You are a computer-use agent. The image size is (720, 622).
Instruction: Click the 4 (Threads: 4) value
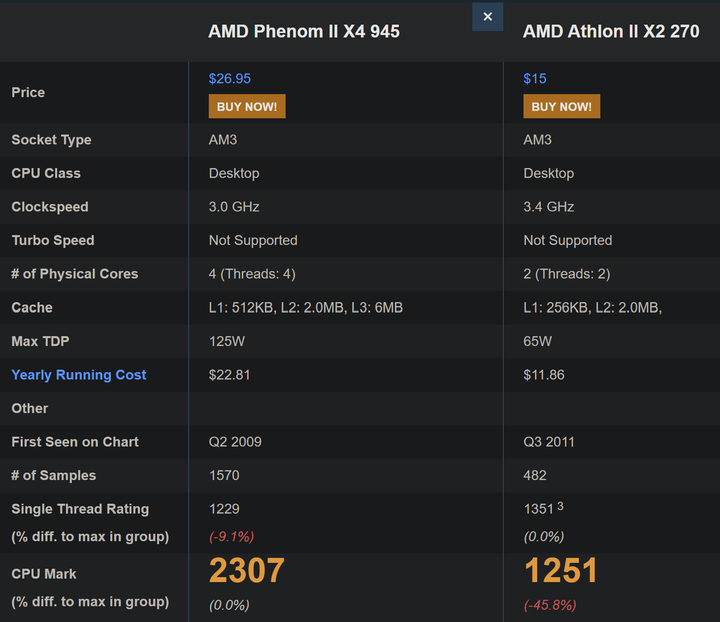click(252, 274)
